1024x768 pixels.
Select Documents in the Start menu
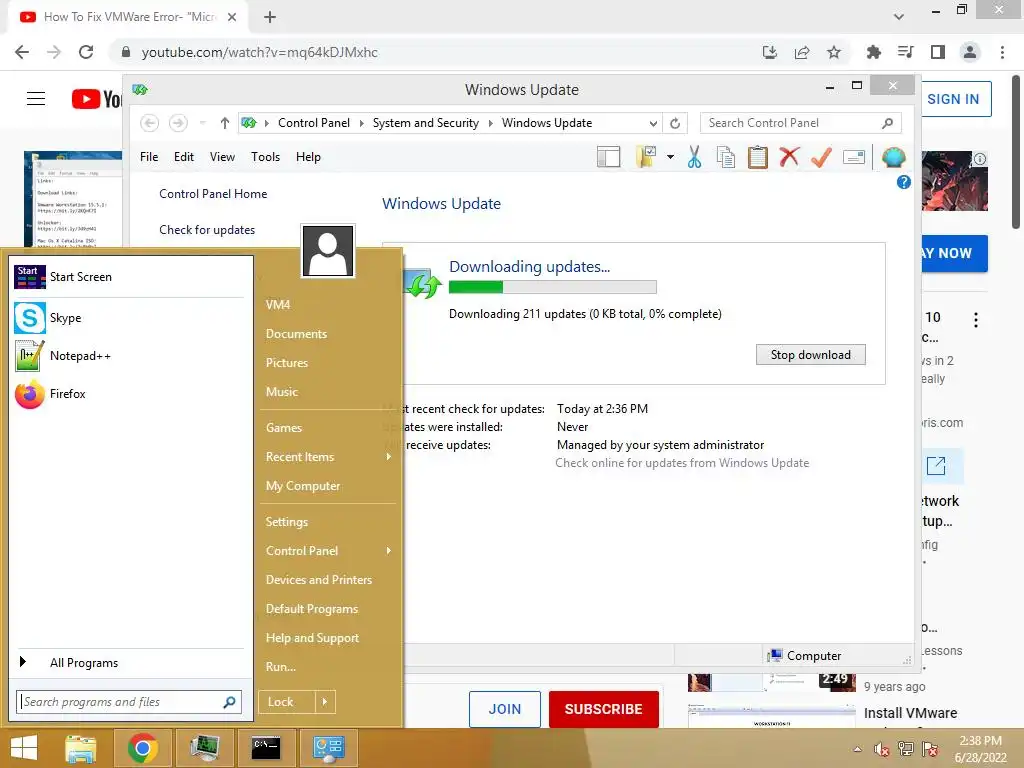296,334
